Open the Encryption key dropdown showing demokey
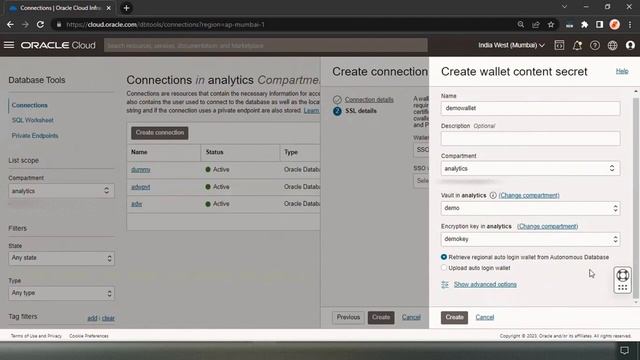The image size is (640, 360). pos(530,239)
